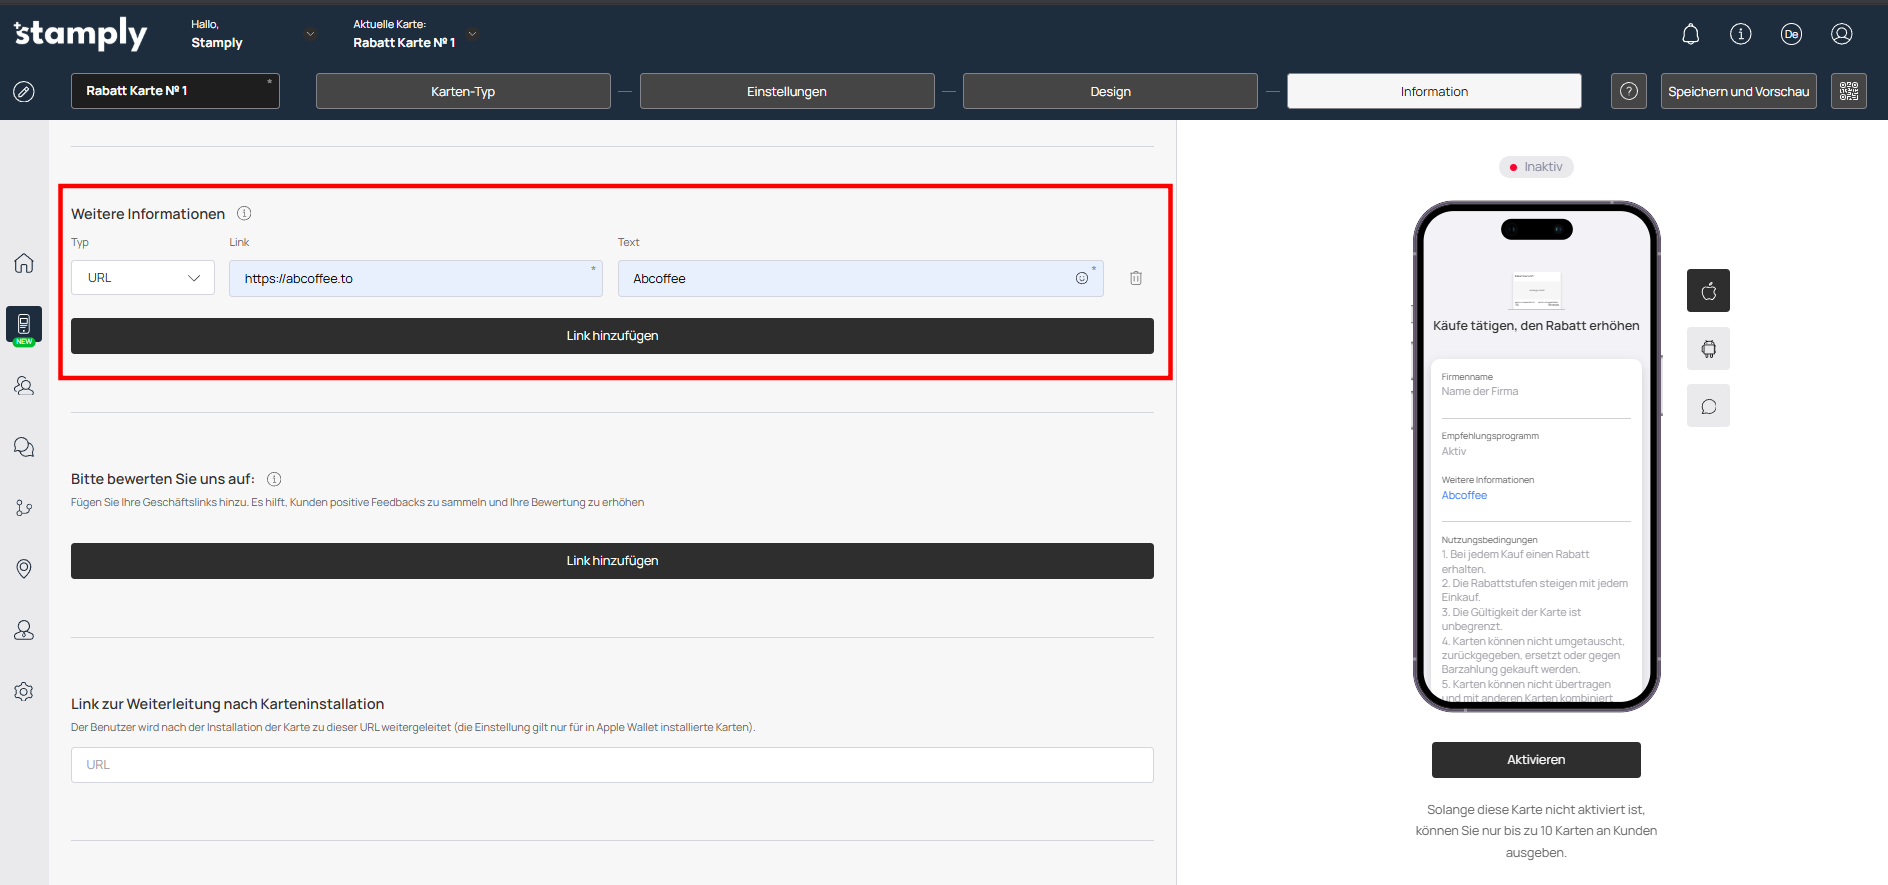This screenshot has width=1888, height=885.
Task: Open the location pin sidebar icon
Action: pos(24,569)
